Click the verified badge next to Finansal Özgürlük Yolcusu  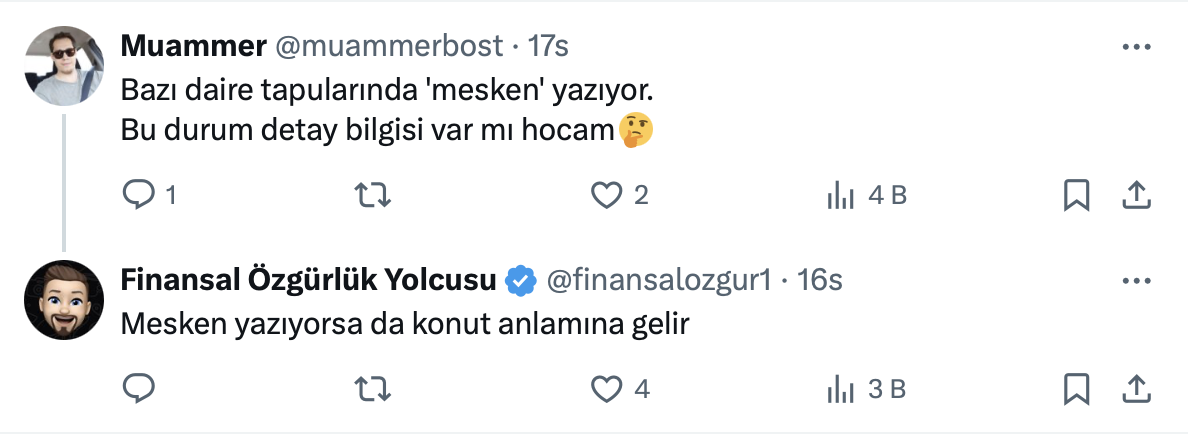point(520,281)
